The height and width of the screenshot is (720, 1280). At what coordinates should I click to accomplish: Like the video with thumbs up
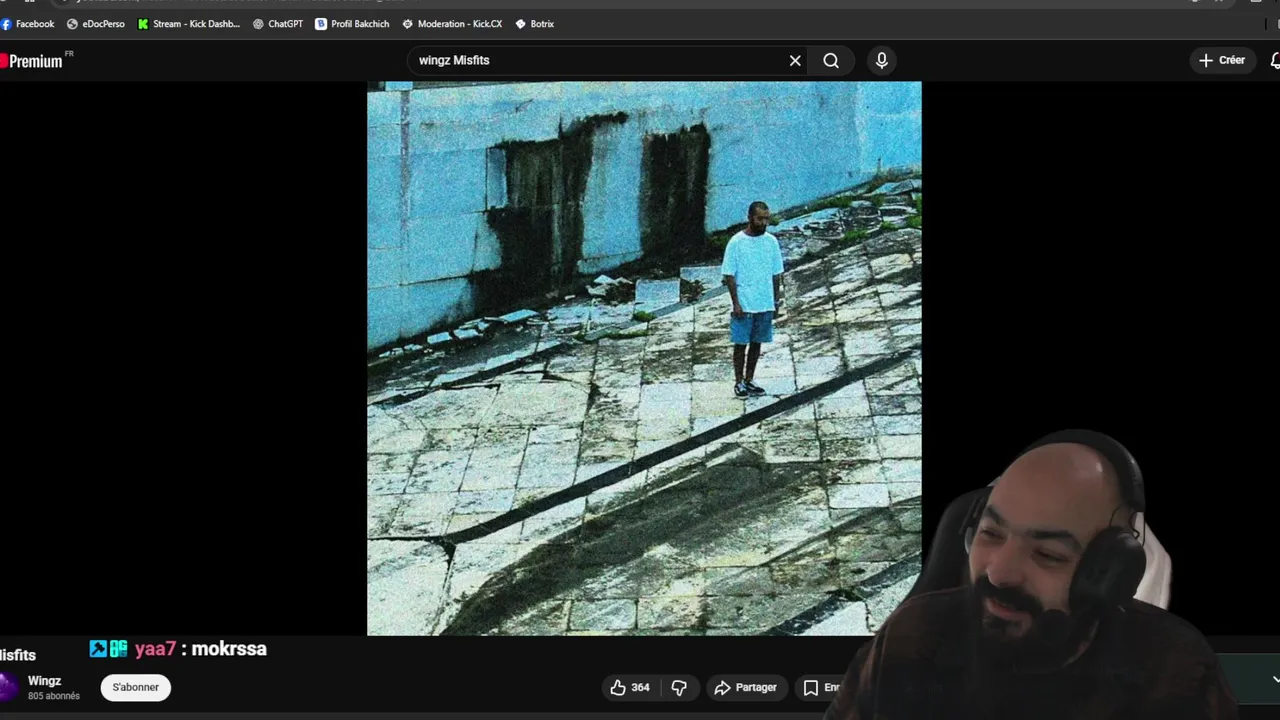click(x=630, y=687)
